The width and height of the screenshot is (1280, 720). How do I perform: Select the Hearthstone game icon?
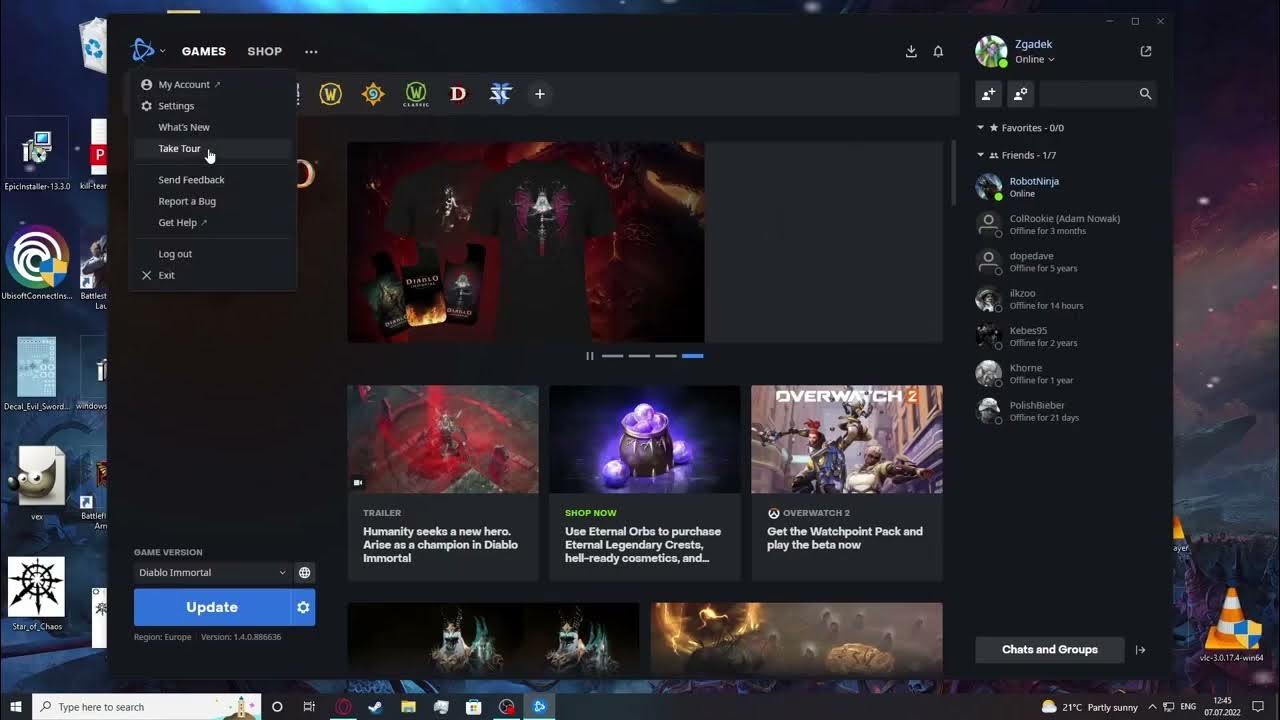coord(373,94)
